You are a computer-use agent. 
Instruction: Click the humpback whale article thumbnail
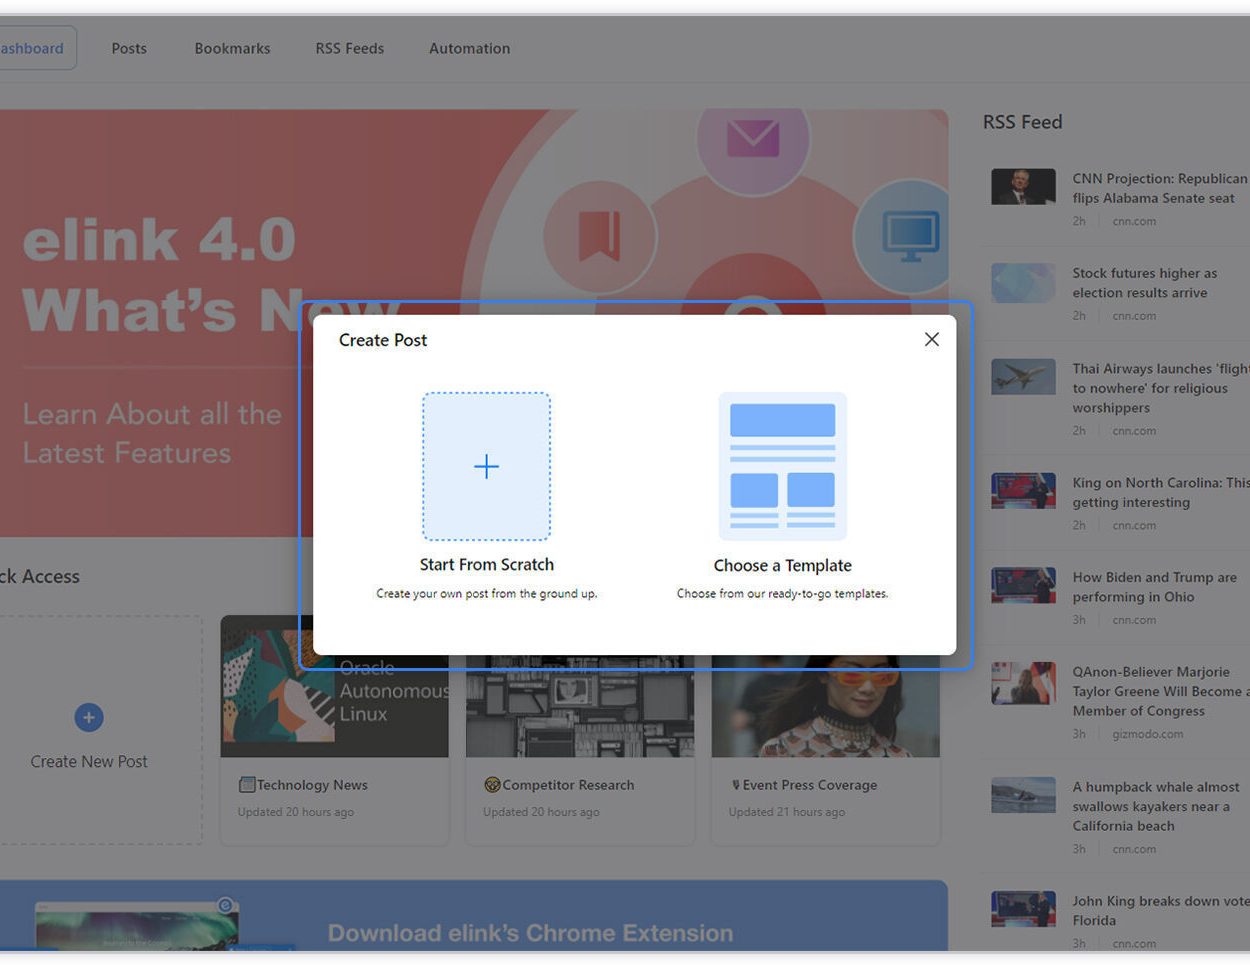click(1022, 794)
